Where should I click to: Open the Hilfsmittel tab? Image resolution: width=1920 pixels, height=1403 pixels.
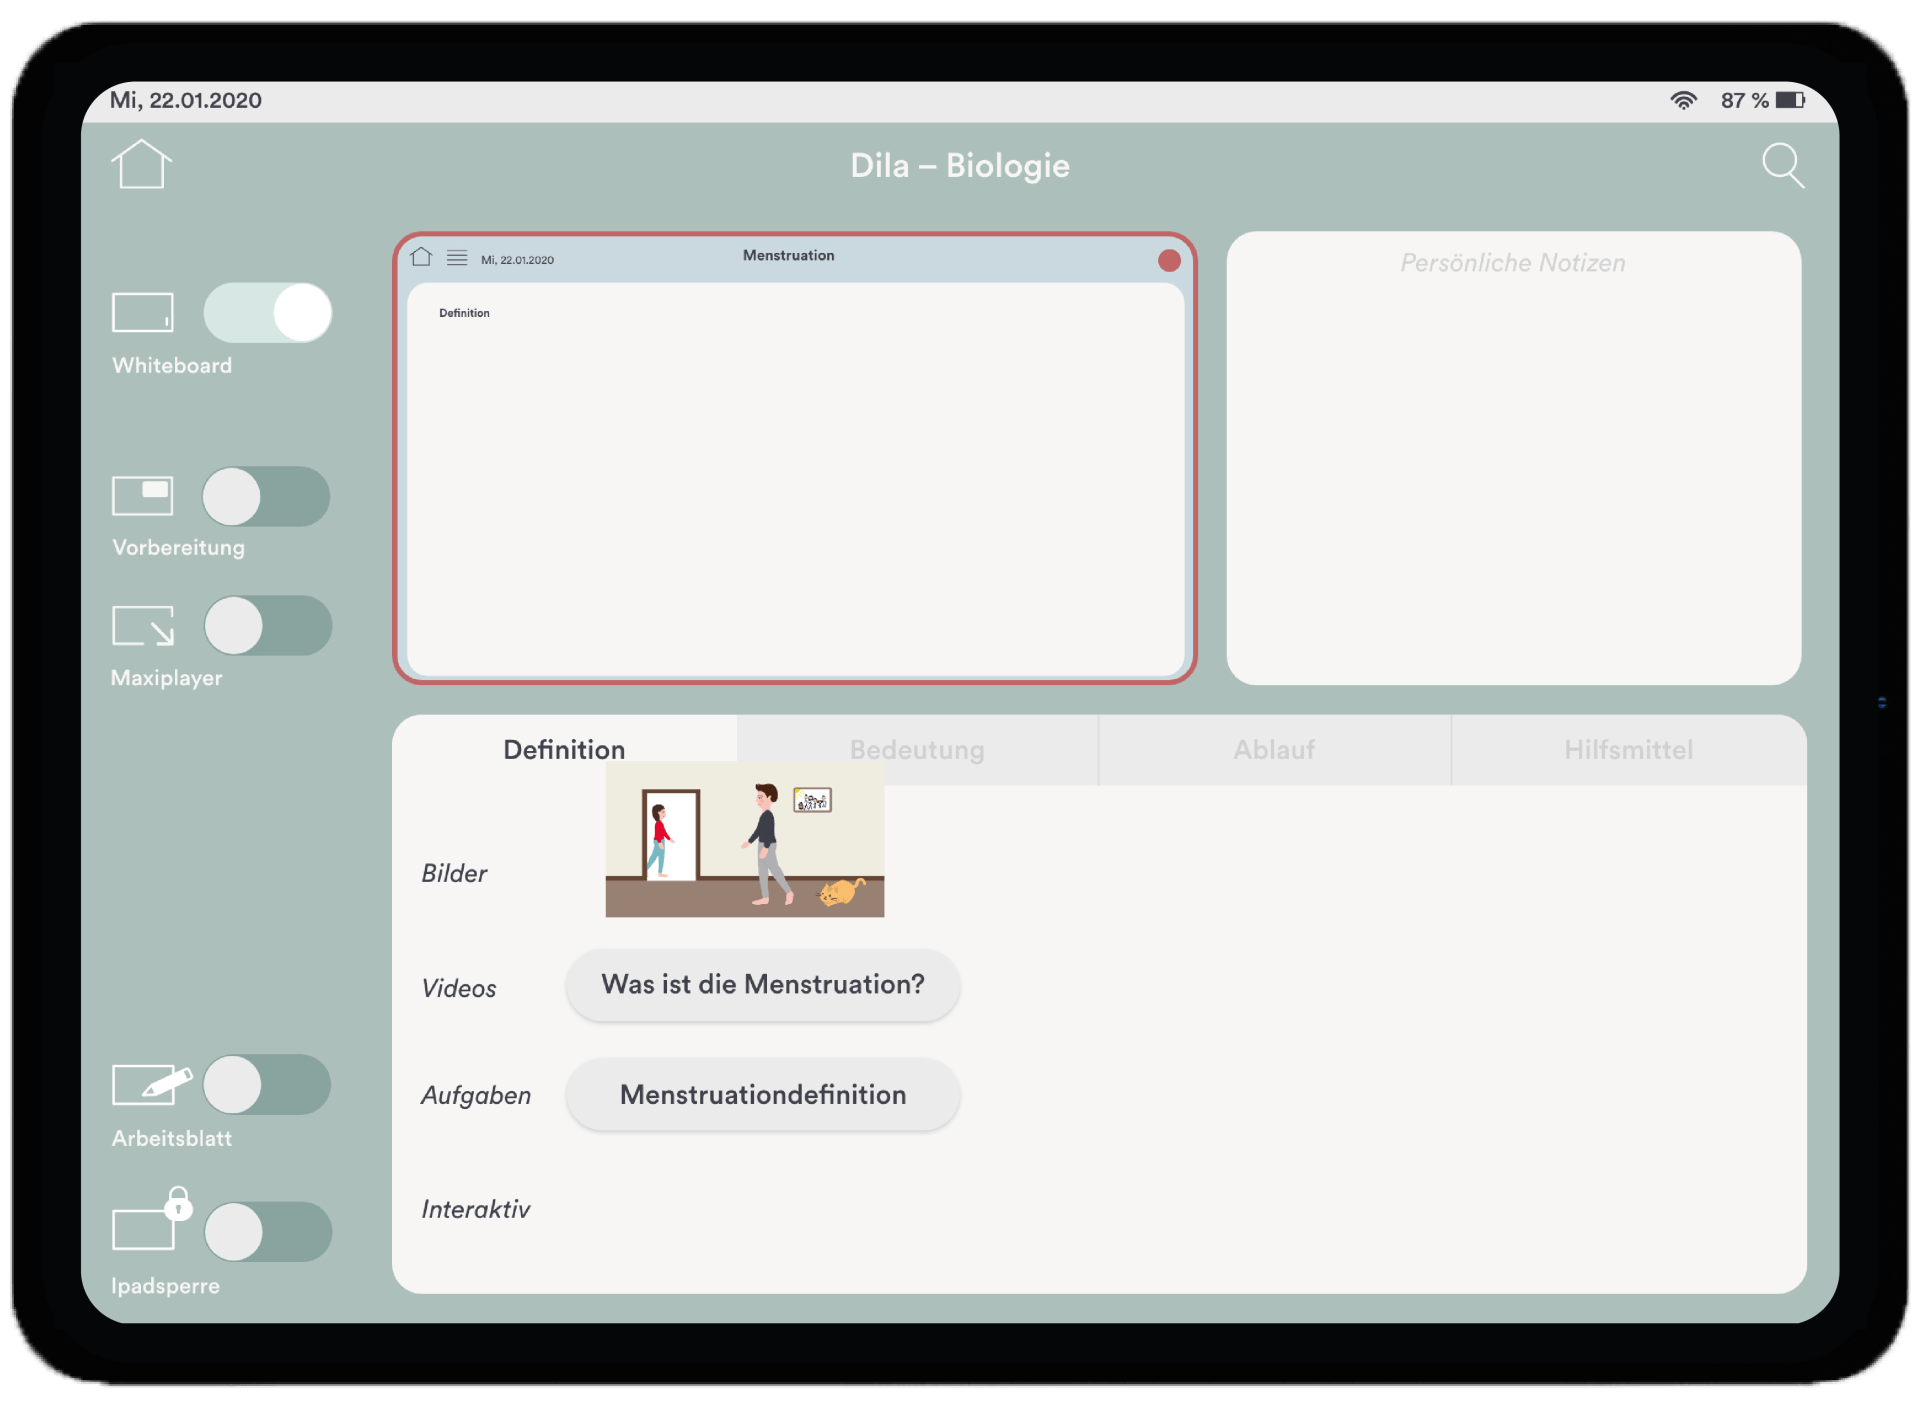coord(1628,750)
